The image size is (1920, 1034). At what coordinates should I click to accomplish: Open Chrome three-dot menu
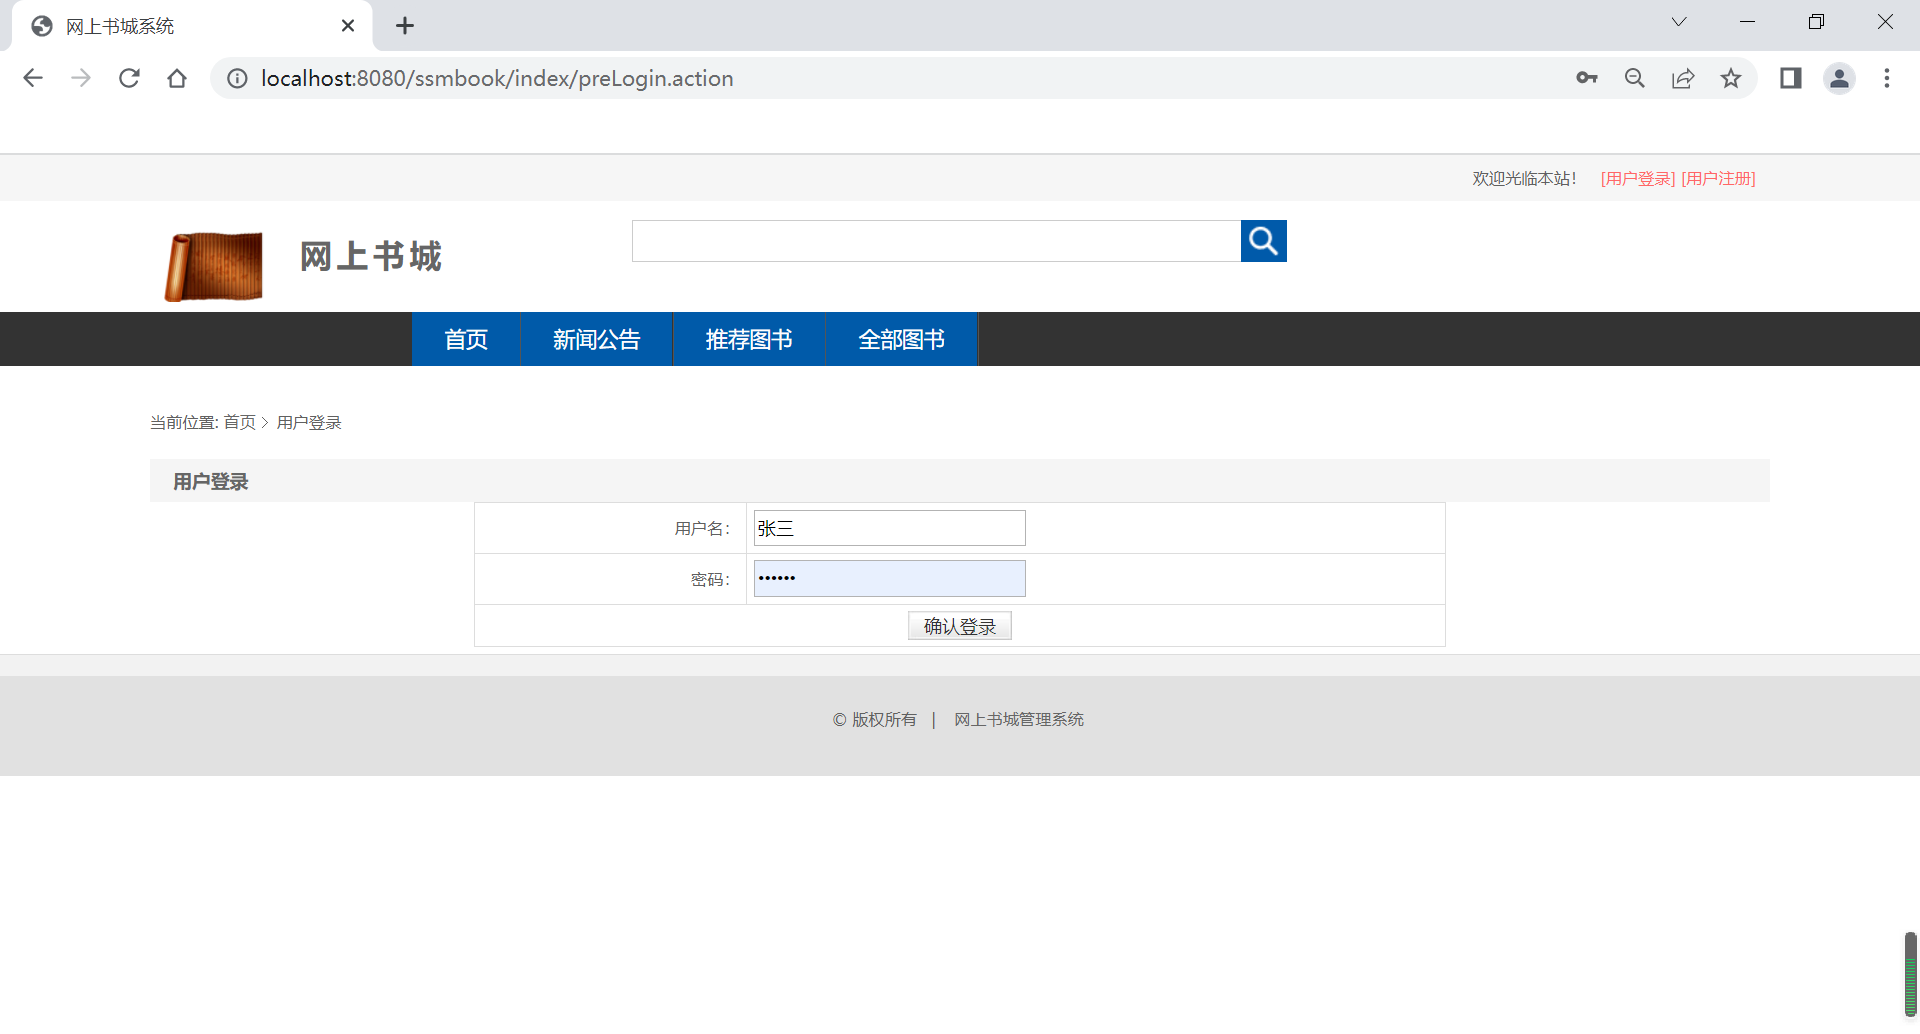pyautogui.click(x=1887, y=78)
